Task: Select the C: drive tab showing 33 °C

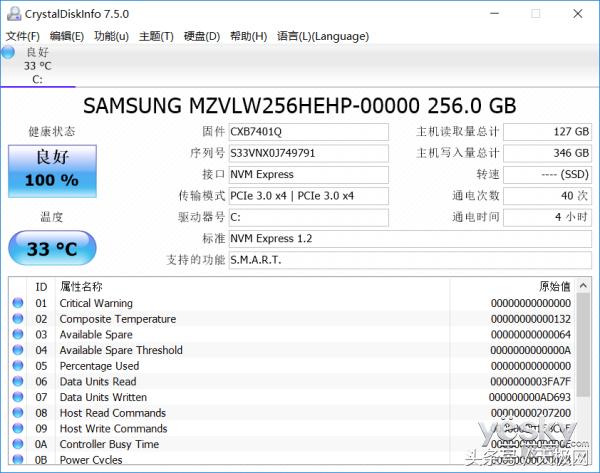Action: click(38, 65)
